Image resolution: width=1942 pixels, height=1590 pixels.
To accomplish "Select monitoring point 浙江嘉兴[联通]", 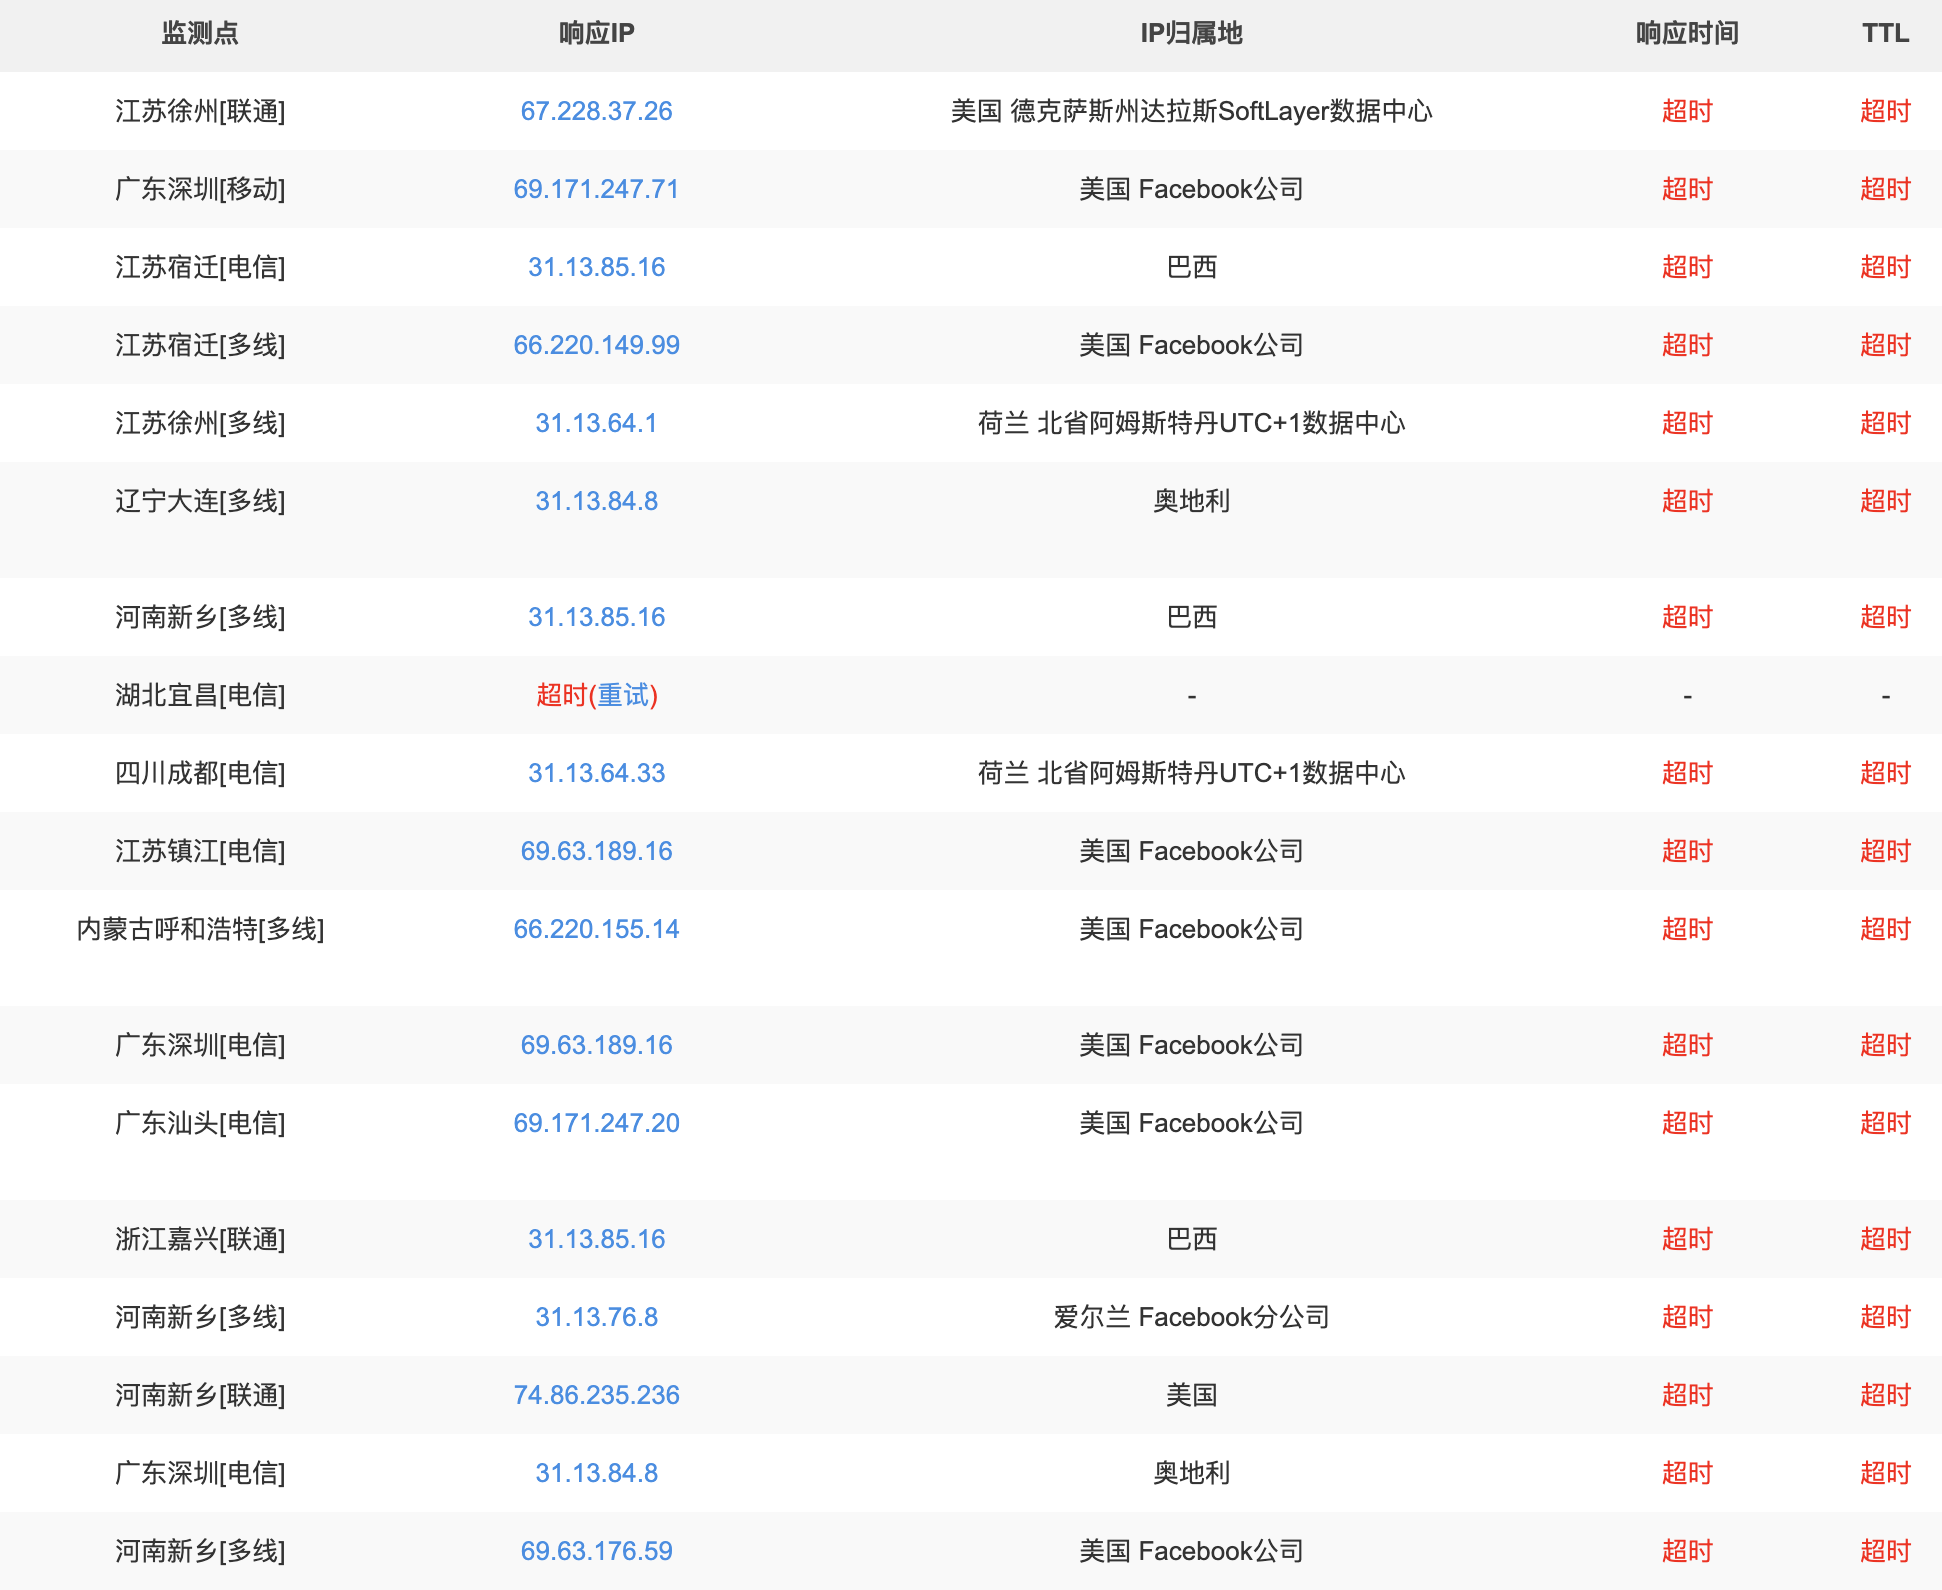I will coord(200,1239).
